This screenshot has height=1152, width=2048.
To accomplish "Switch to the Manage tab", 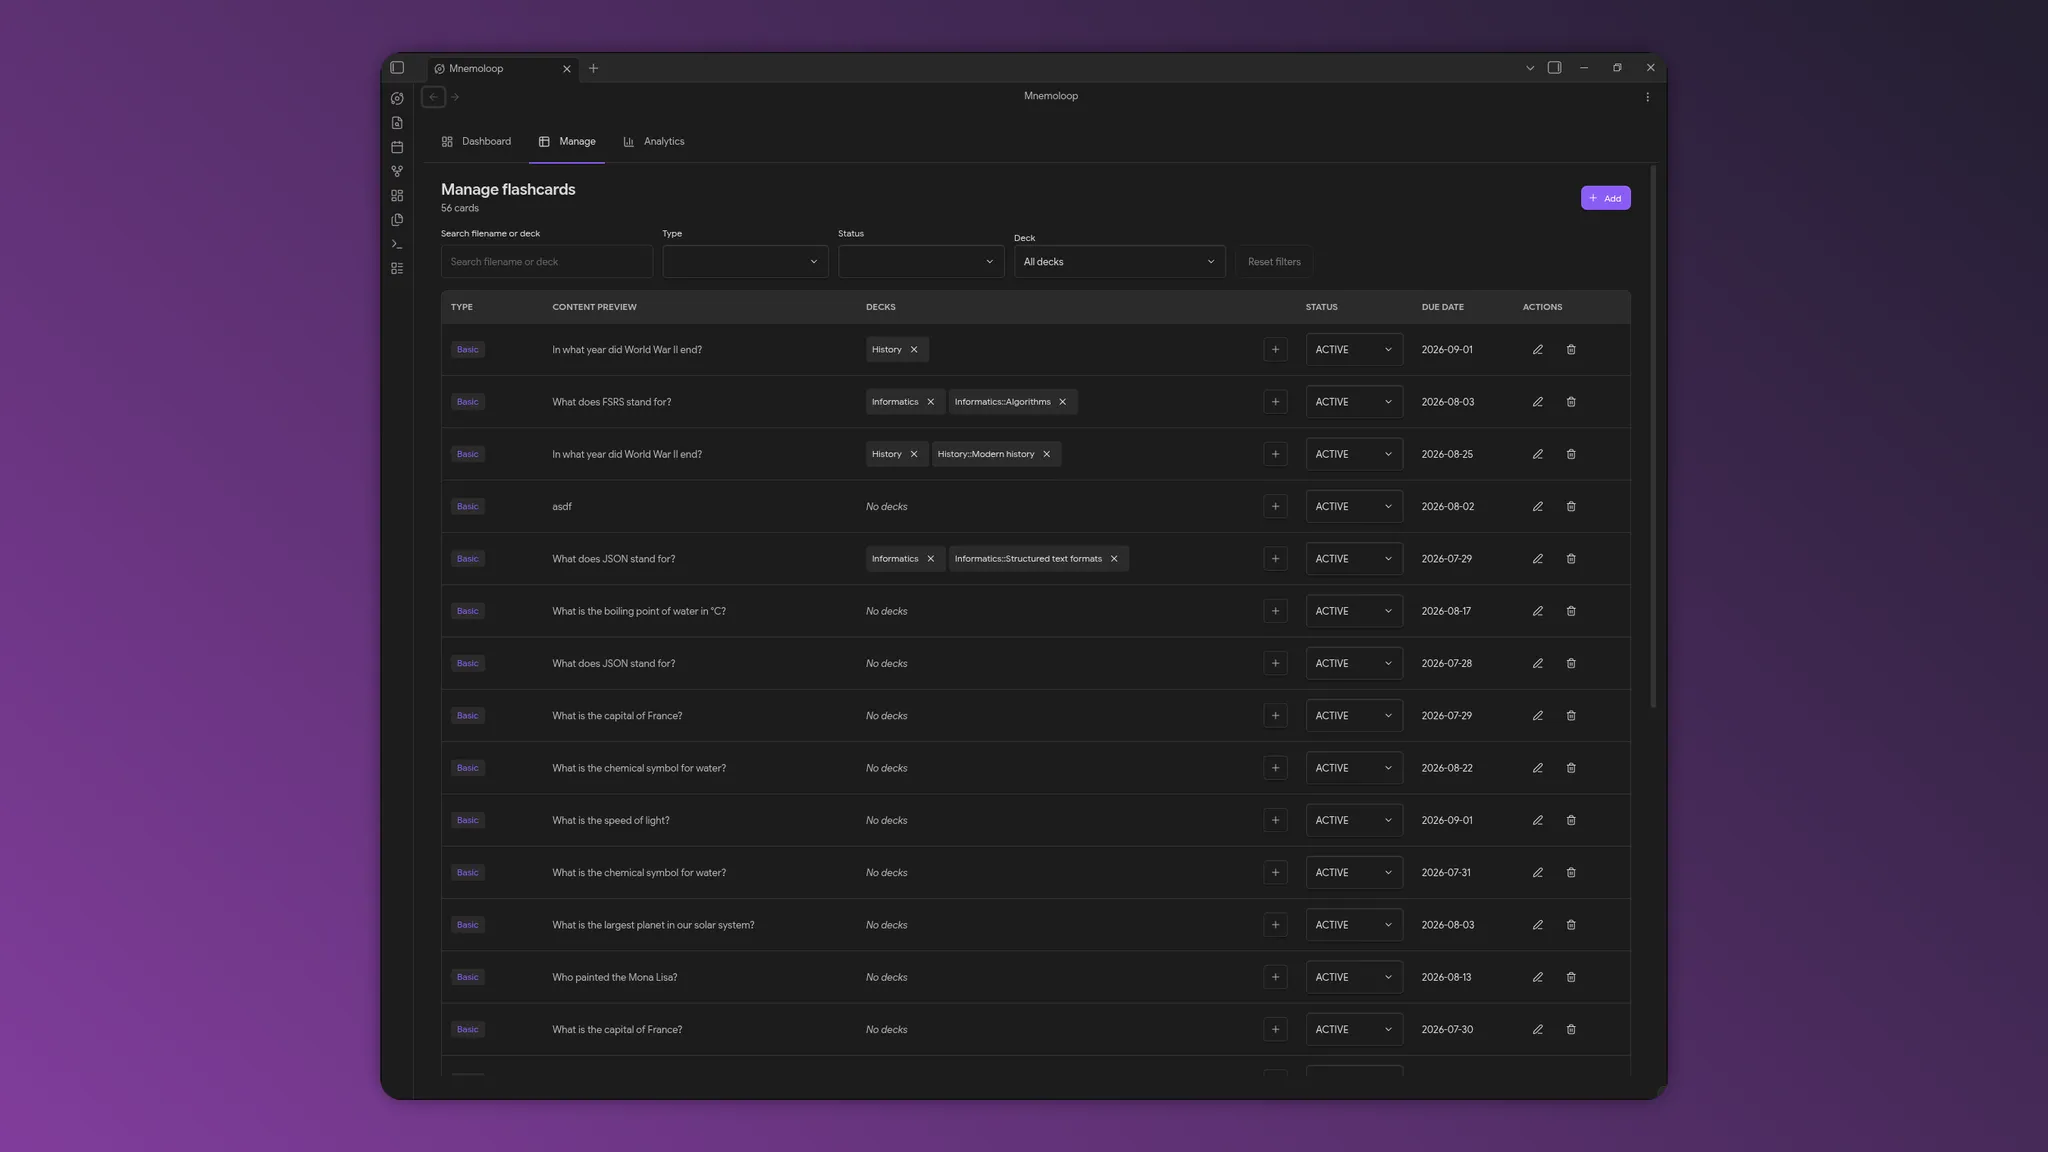I will point(567,141).
